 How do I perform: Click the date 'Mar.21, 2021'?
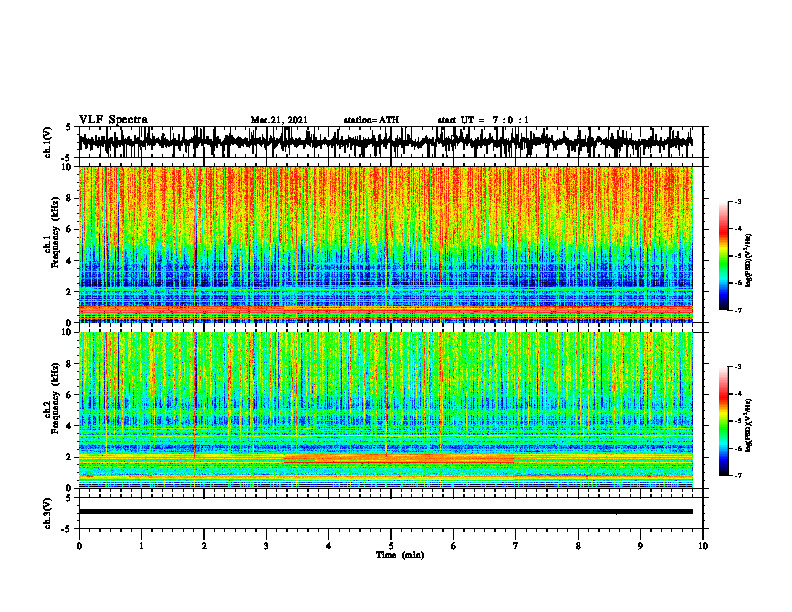pyautogui.click(x=279, y=120)
